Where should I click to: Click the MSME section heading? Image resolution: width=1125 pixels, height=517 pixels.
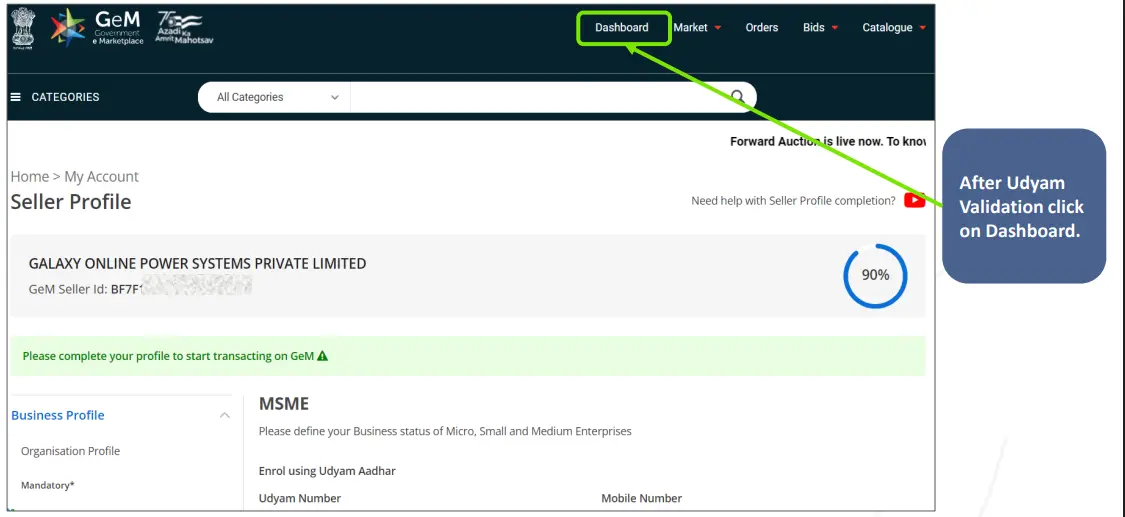283,404
